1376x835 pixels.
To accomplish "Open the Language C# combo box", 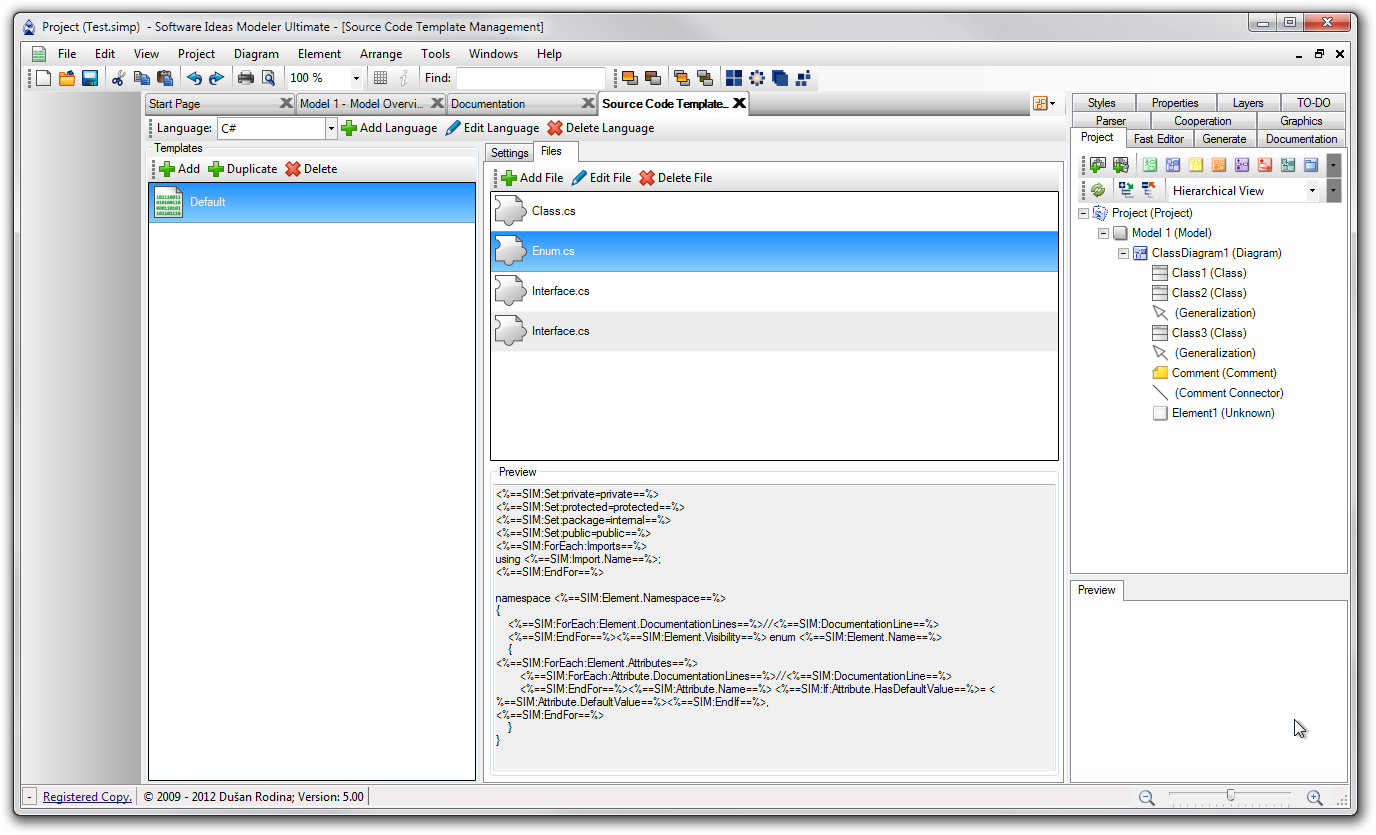I will pyautogui.click(x=277, y=128).
